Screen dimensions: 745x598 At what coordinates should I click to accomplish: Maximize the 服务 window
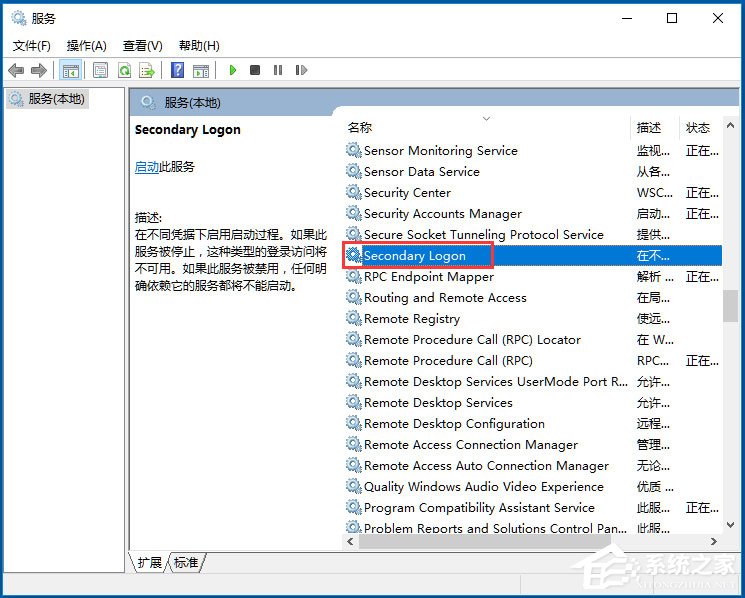click(x=672, y=18)
